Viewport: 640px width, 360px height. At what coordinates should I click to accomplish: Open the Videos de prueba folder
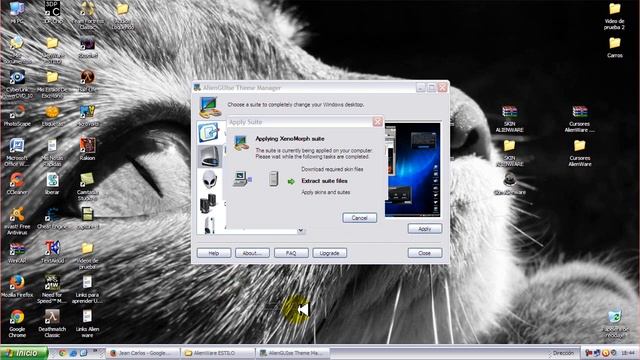[87, 255]
